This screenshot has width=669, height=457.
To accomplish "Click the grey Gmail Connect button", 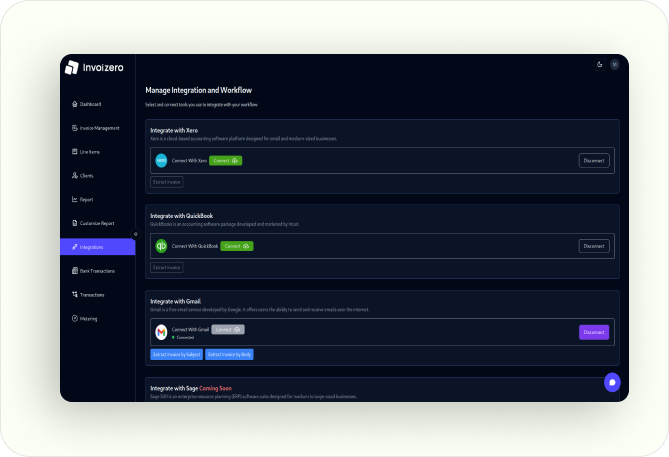I will [x=228, y=329].
